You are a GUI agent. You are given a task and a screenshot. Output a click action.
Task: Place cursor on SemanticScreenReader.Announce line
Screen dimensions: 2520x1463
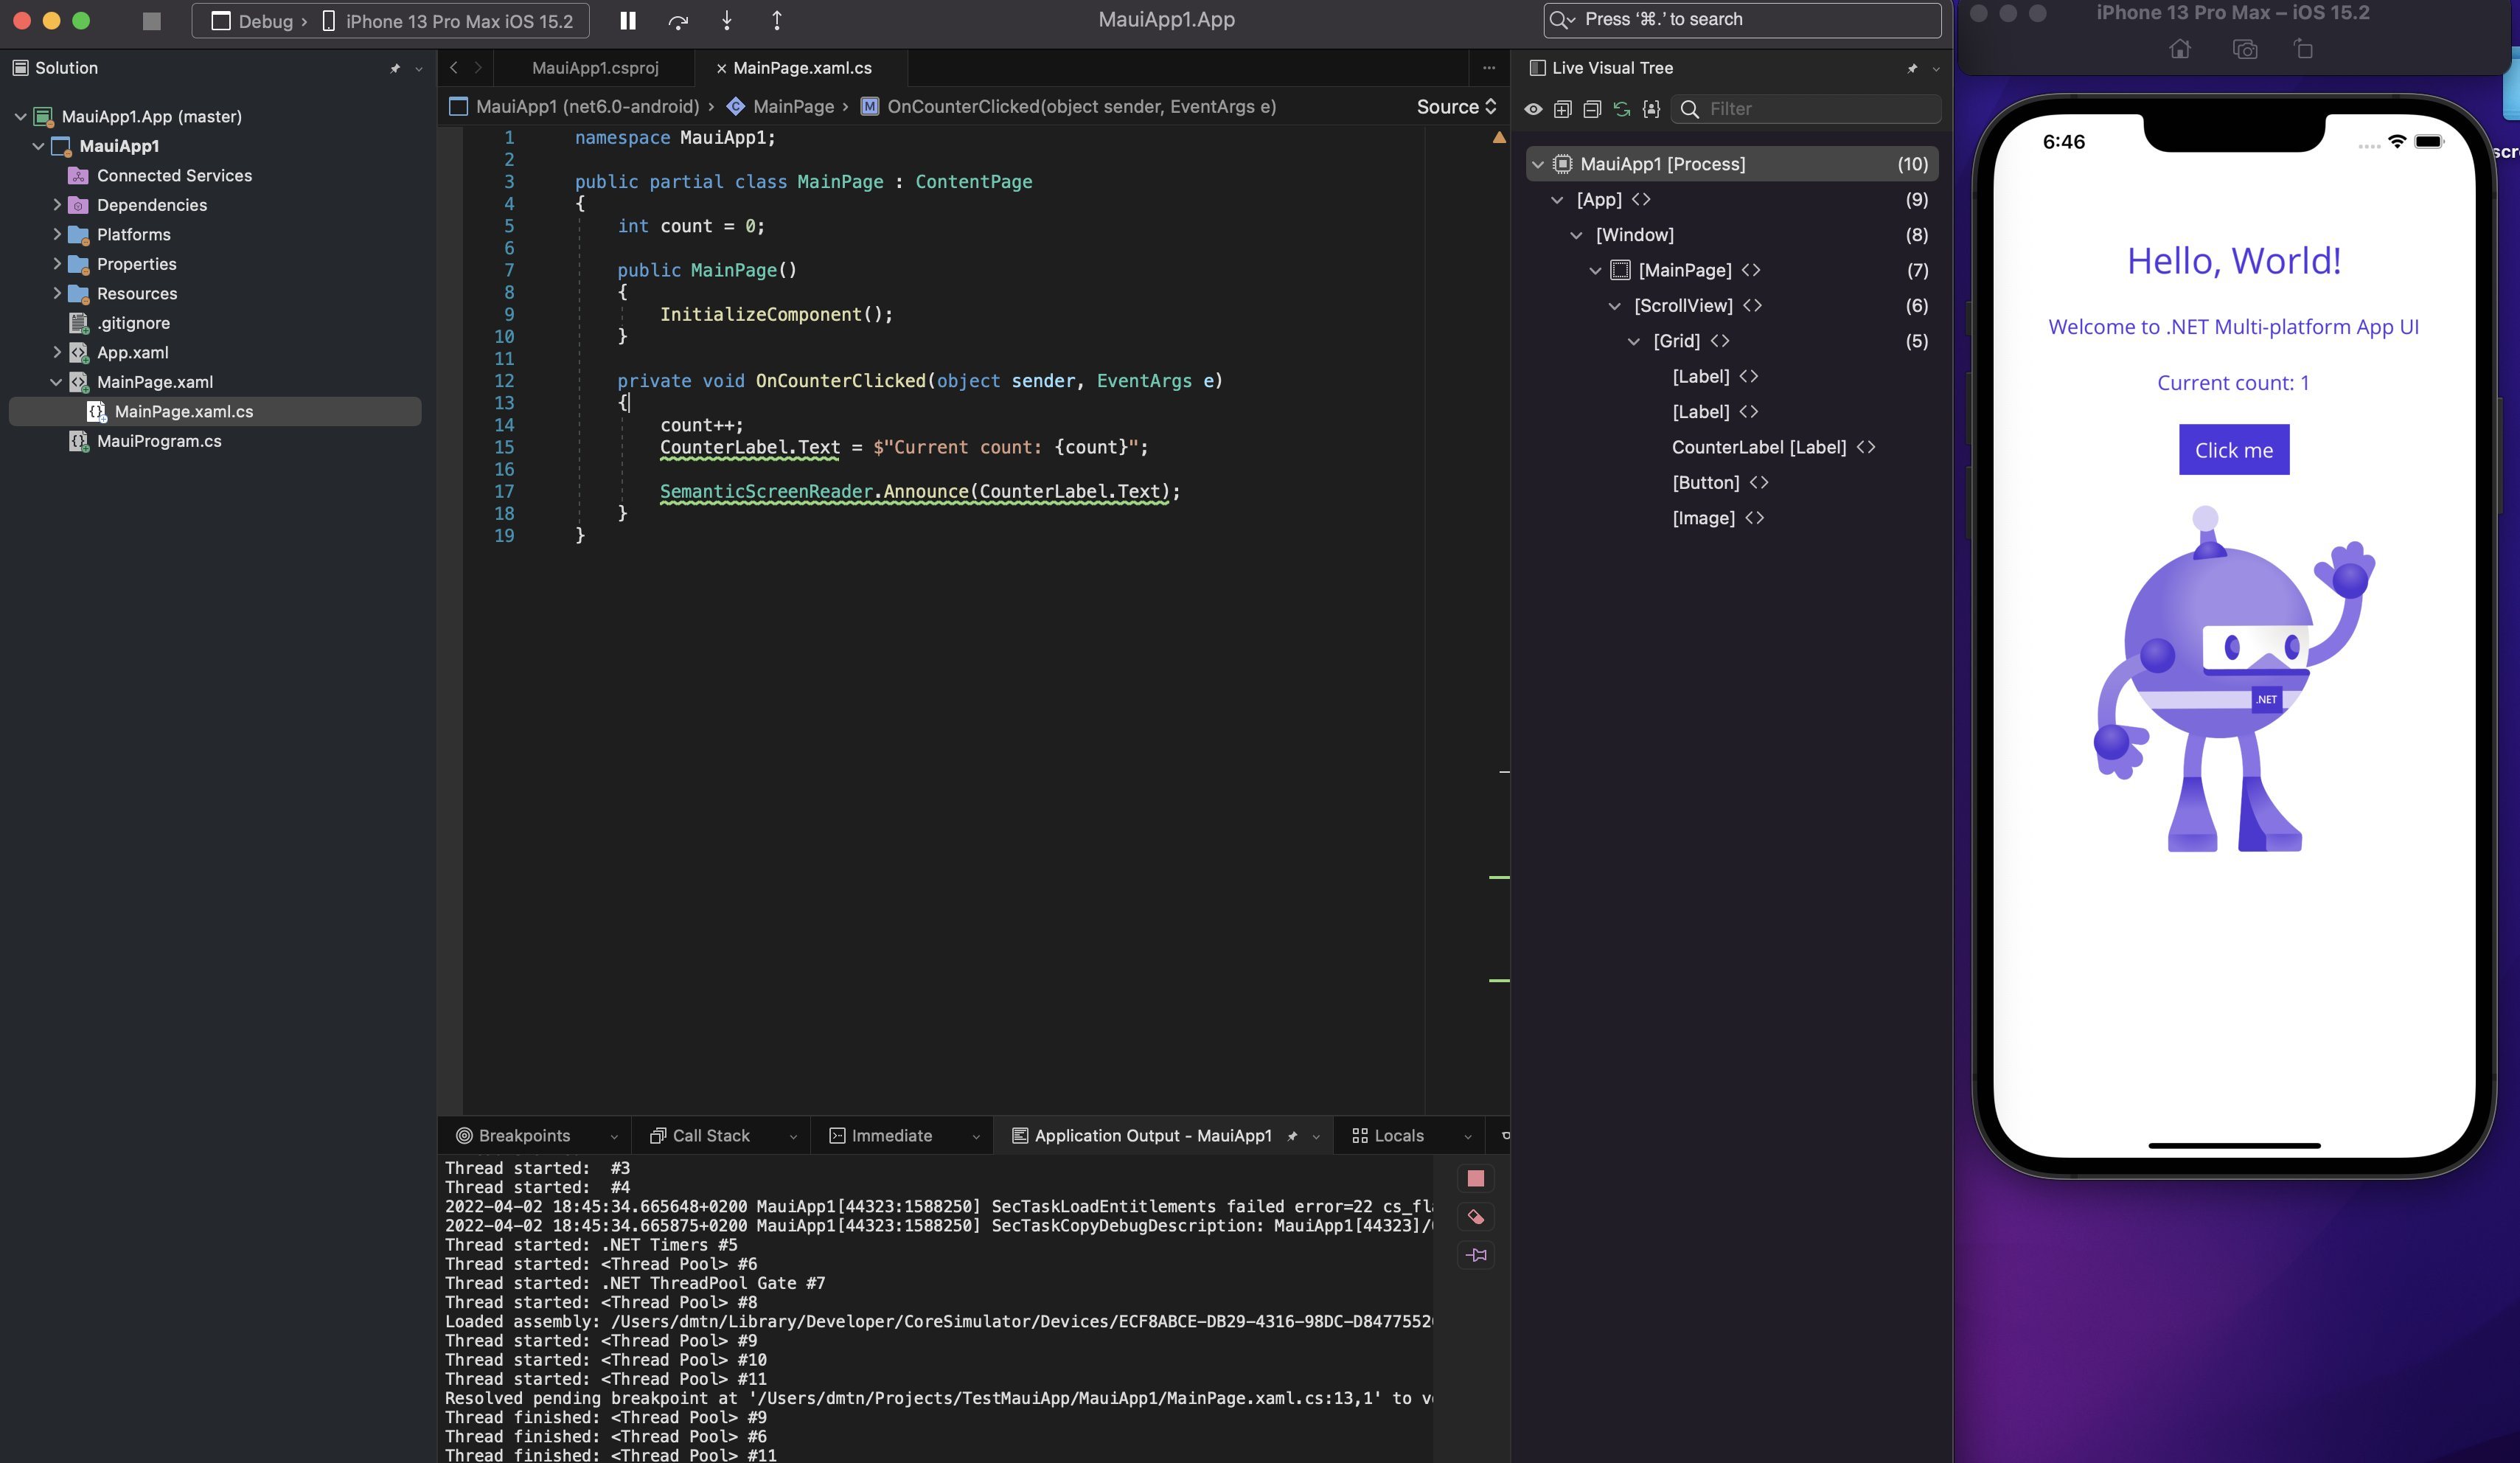[920, 491]
